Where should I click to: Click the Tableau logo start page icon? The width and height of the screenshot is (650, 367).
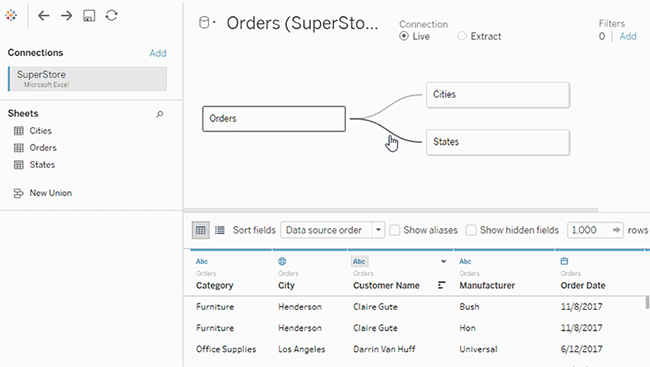click(x=11, y=15)
